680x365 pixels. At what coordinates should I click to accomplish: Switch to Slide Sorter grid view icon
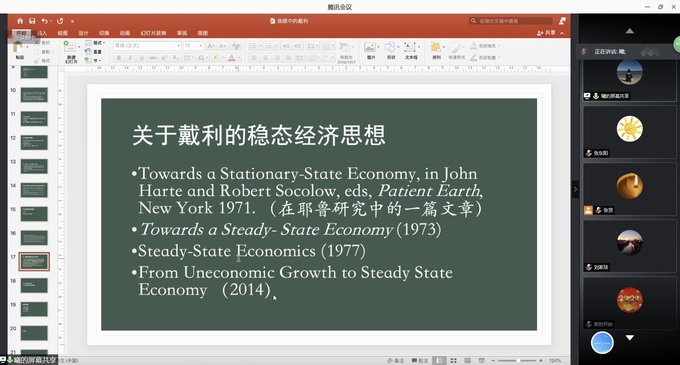[x=454, y=361]
